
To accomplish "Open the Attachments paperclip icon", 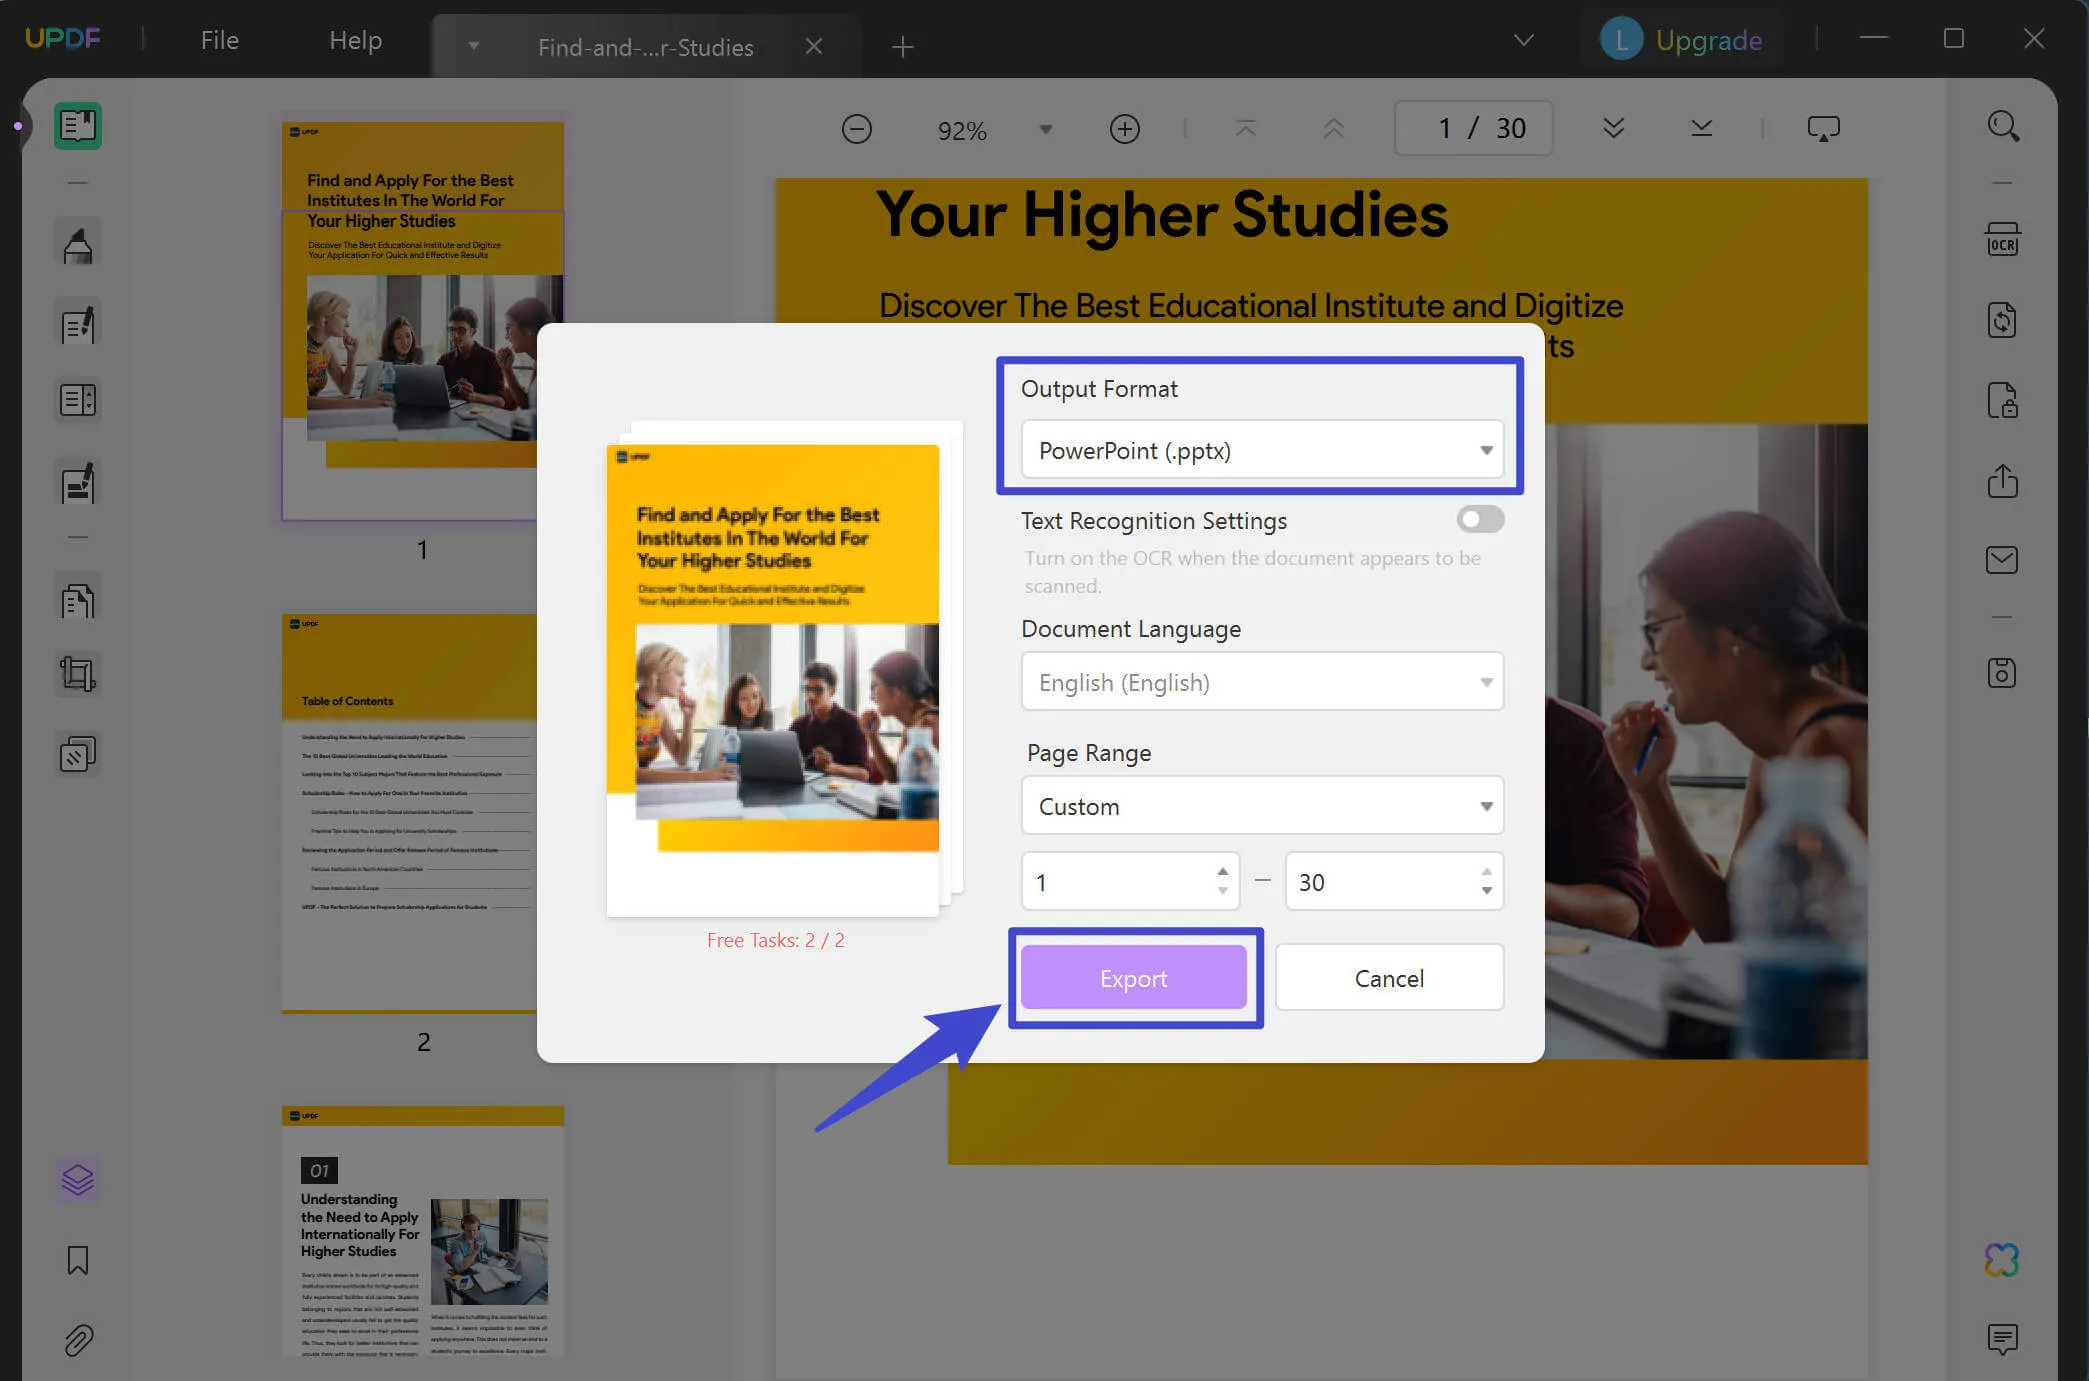I will [78, 1339].
